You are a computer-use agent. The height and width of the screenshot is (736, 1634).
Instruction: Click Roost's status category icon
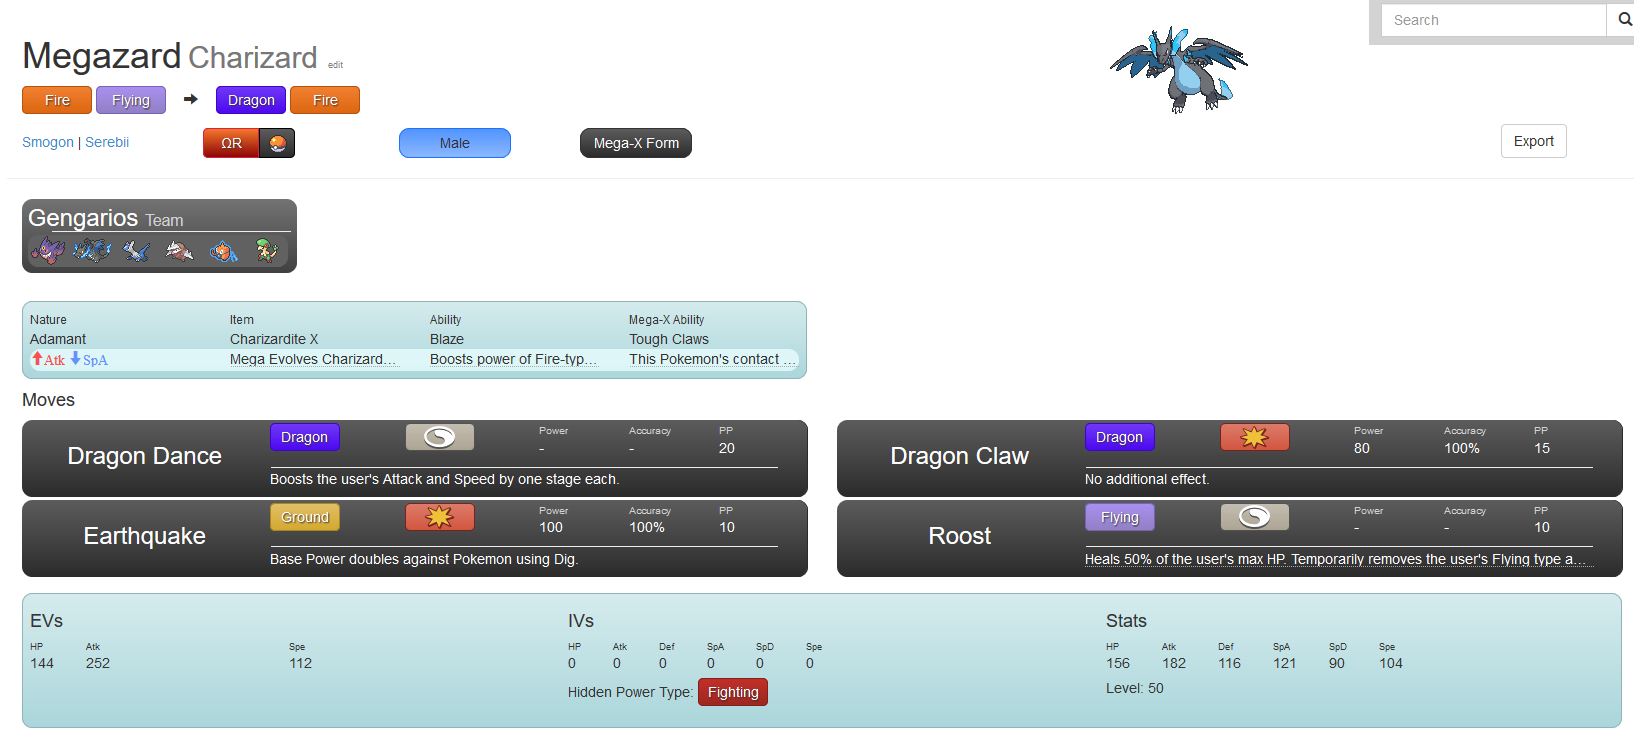[x=1254, y=517]
